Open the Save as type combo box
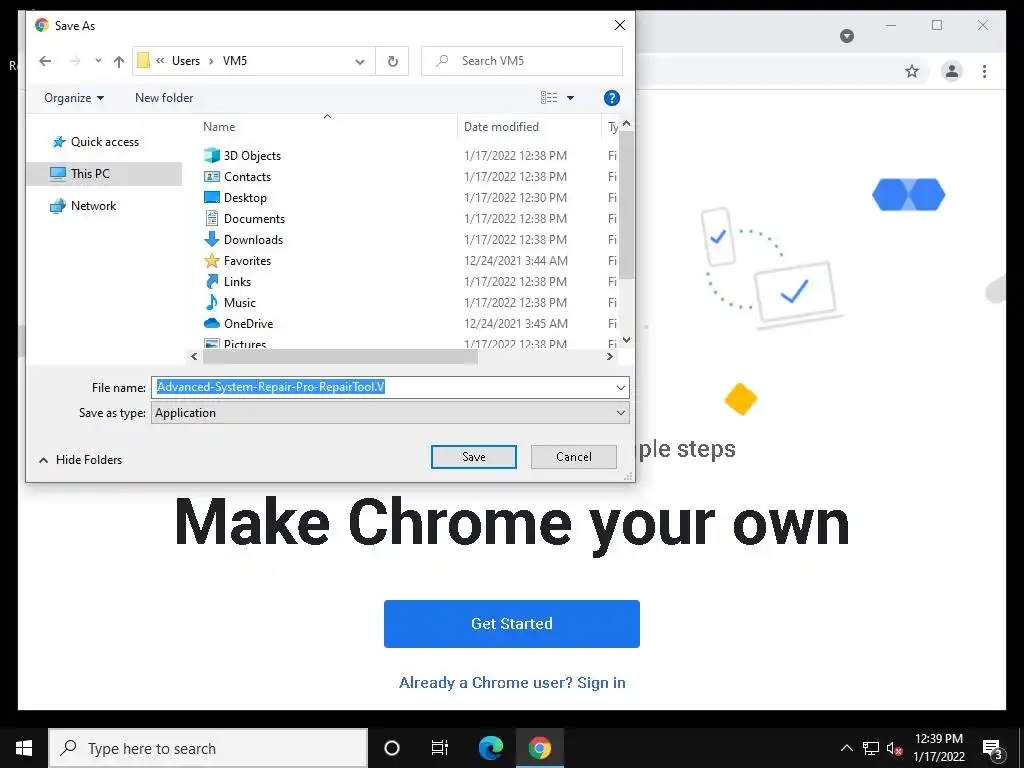Screen dimensions: 1024x768 [x=390, y=413]
